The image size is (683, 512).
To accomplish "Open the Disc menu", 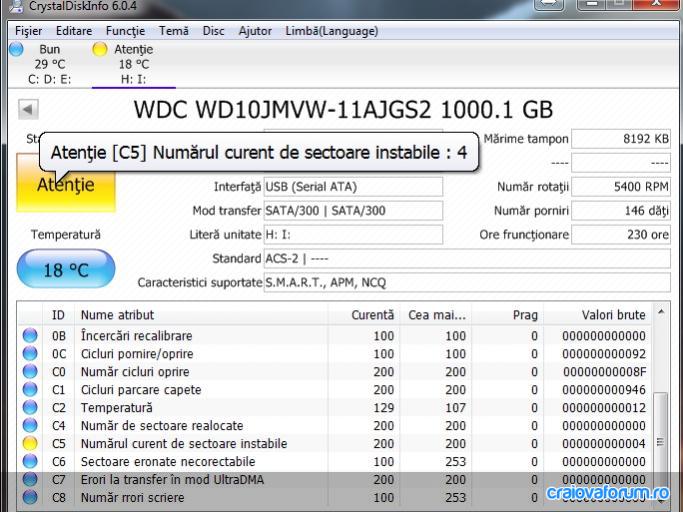I will (213, 31).
